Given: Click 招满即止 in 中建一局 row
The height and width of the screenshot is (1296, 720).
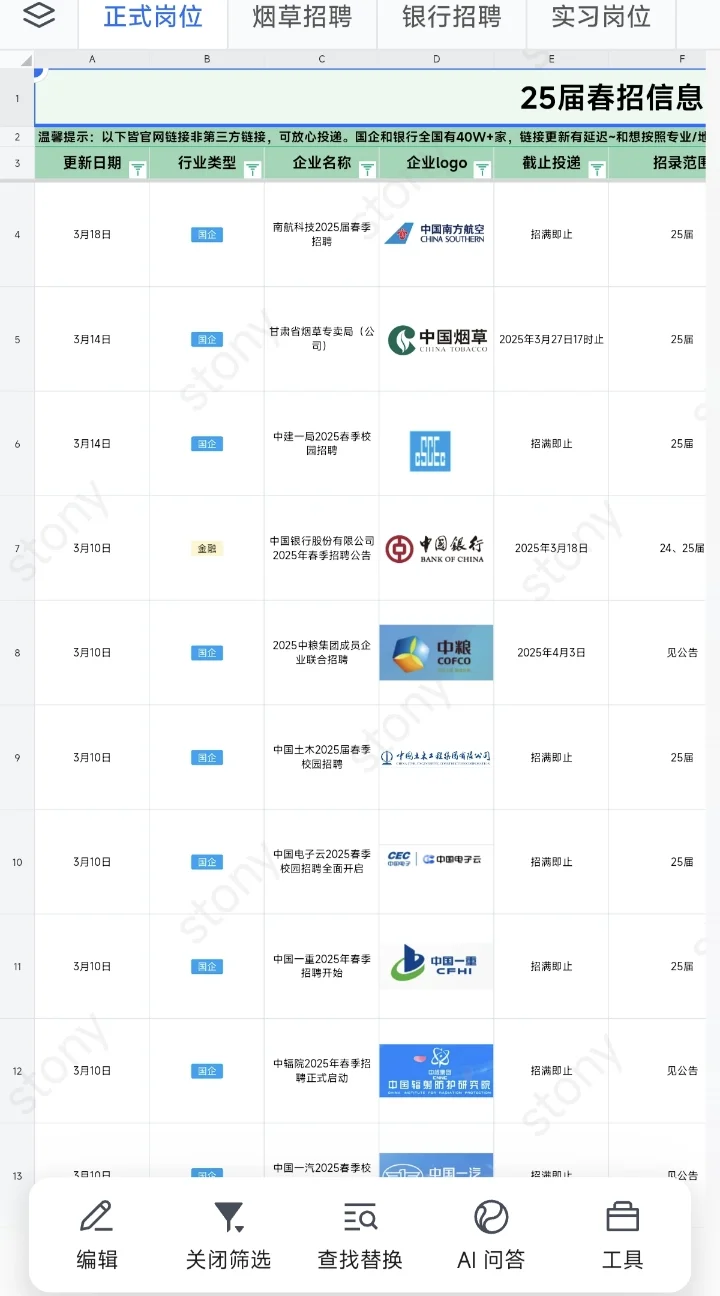Looking at the screenshot, I should coord(551,443).
